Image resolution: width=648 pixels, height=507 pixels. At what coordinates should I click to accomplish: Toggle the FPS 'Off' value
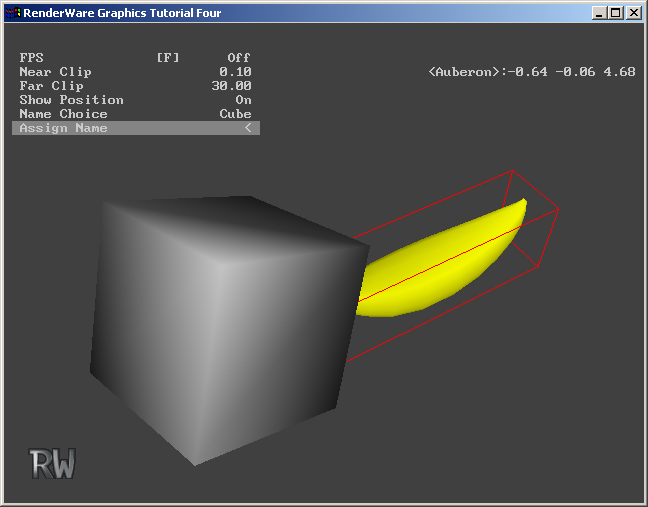tap(238, 58)
